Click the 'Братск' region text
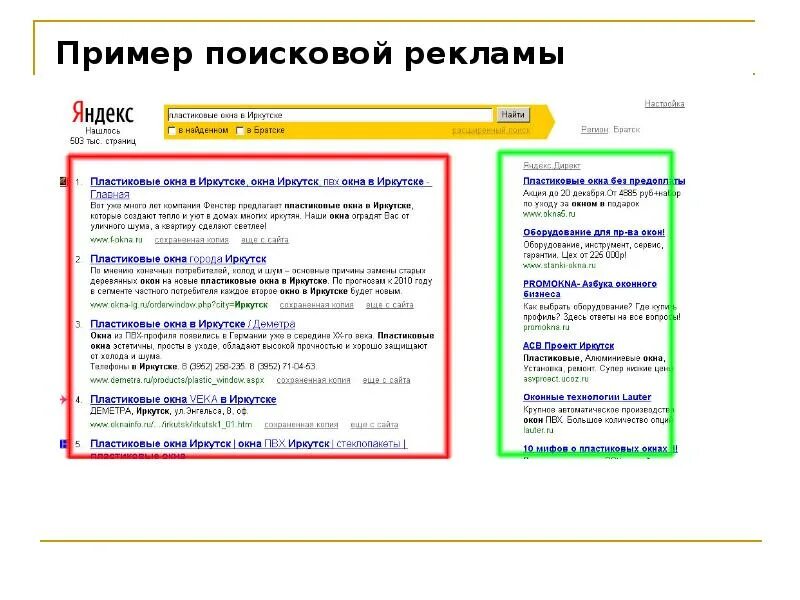This screenshot has height=600, width=800. click(627, 130)
